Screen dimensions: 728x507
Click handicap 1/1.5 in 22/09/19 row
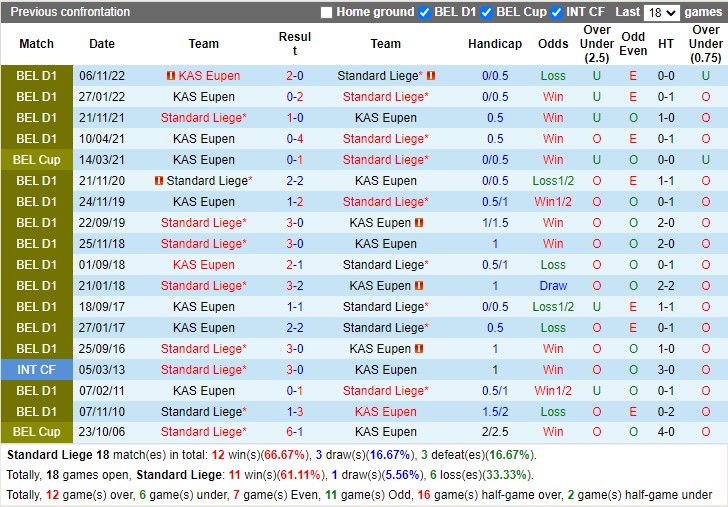[x=495, y=223]
